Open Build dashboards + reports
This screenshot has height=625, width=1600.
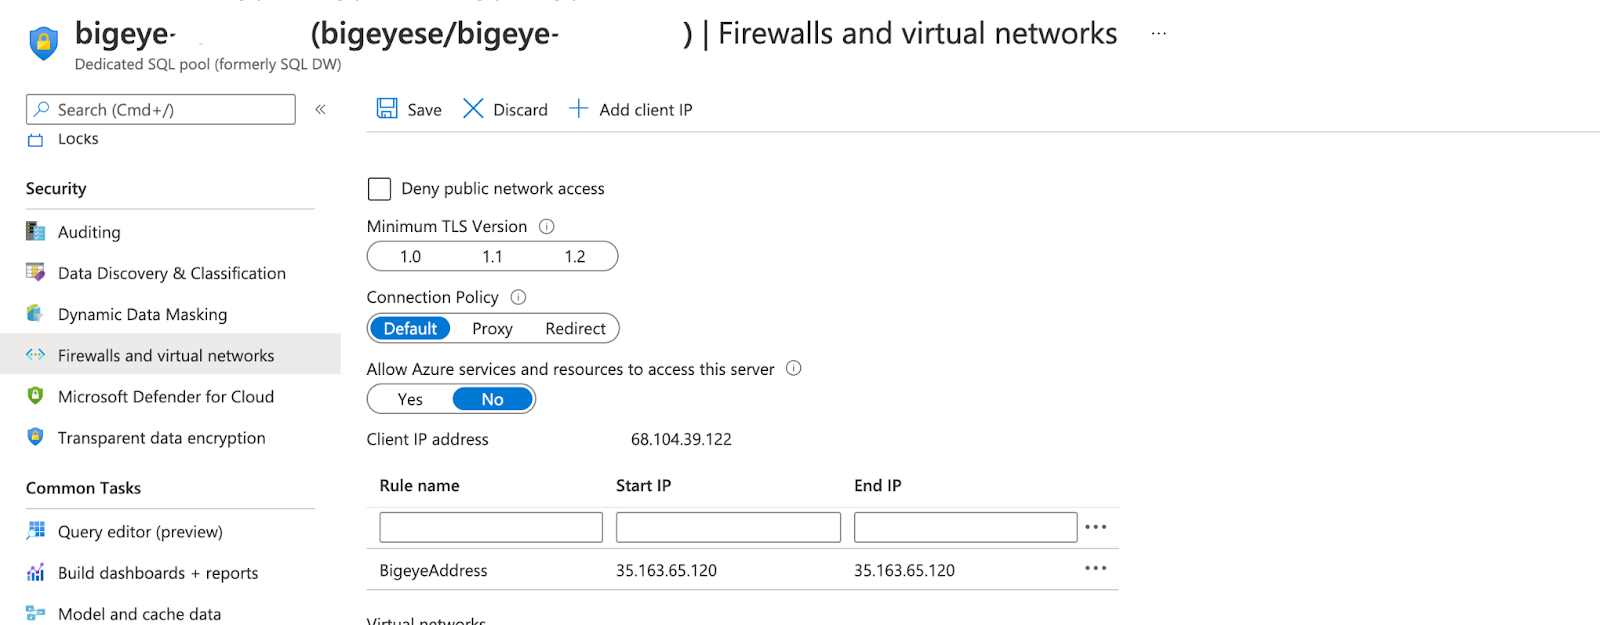click(x=158, y=572)
